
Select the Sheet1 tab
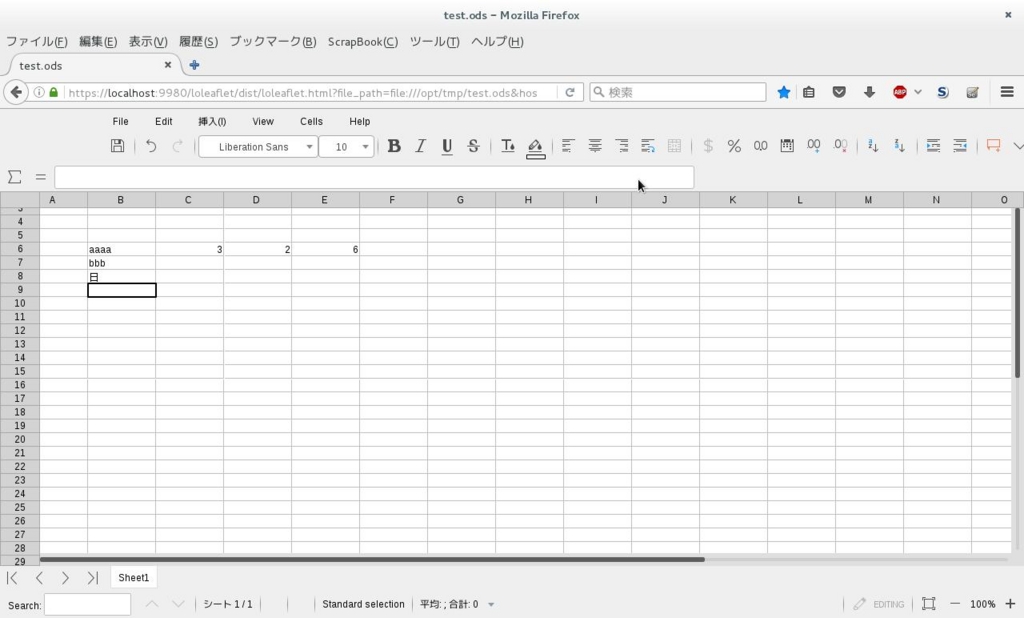click(133, 577)
